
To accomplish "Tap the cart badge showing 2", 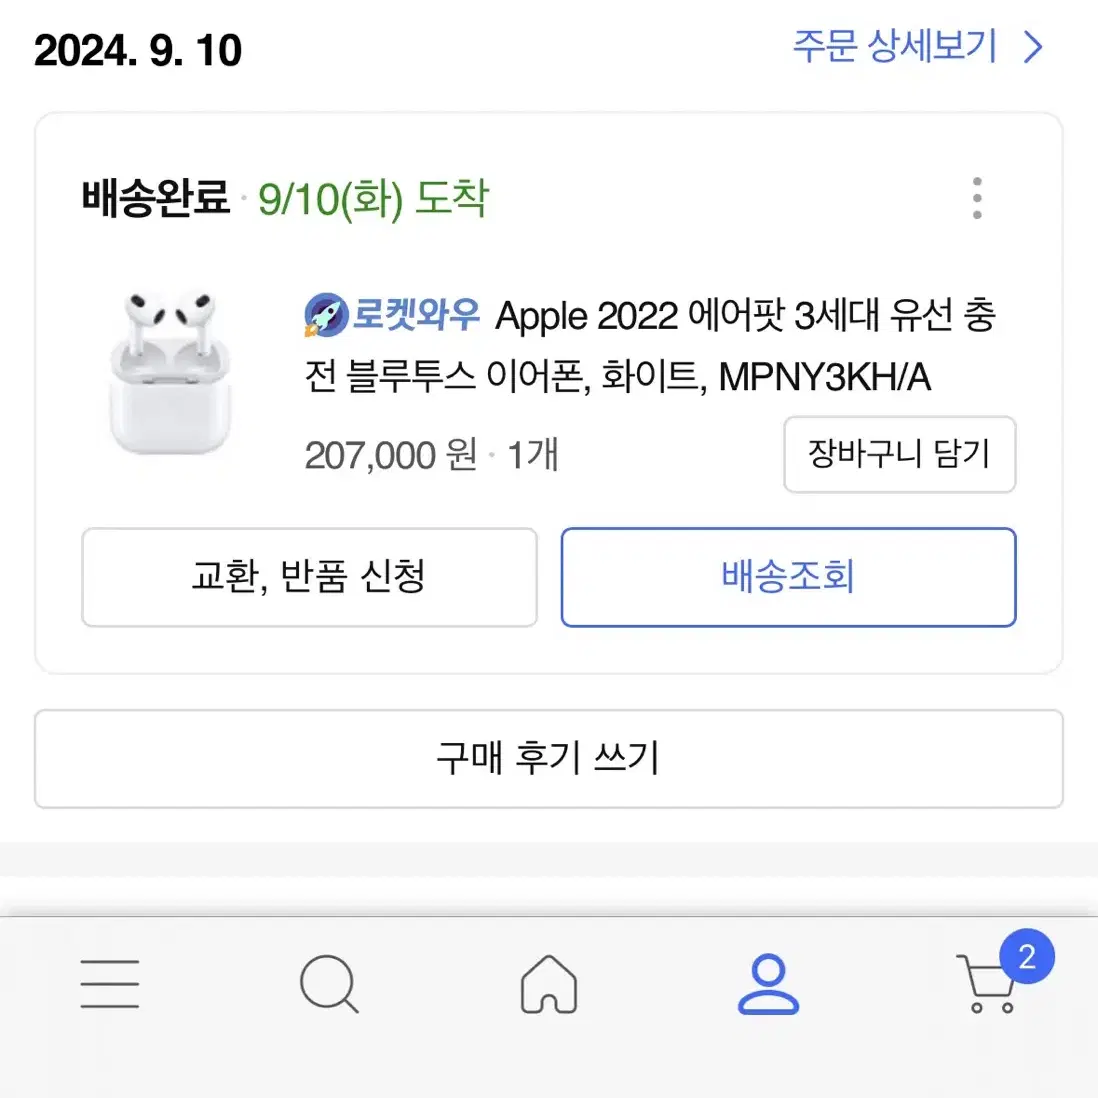I will tap(1027, 957).
